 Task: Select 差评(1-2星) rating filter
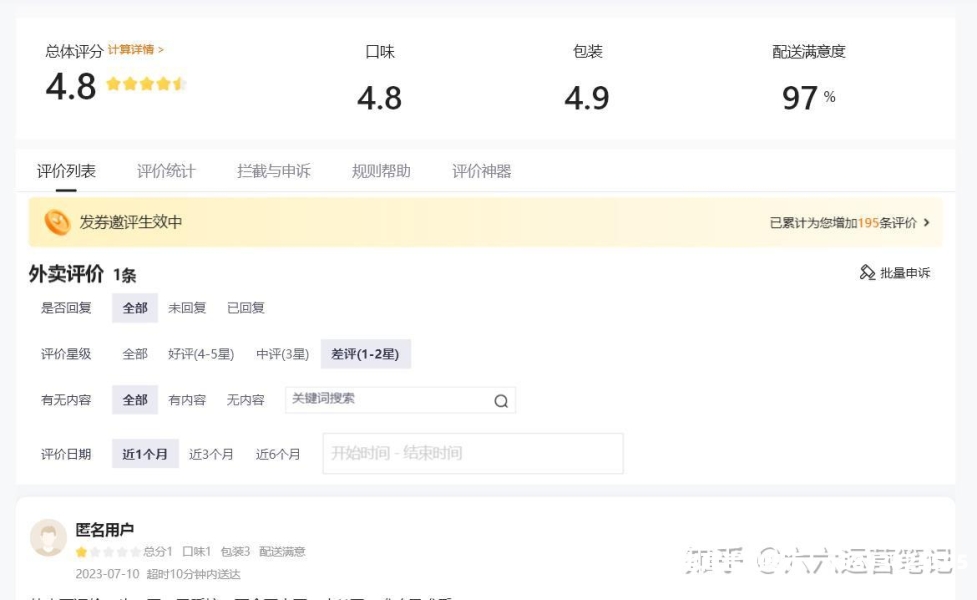[x=366, y=354]
